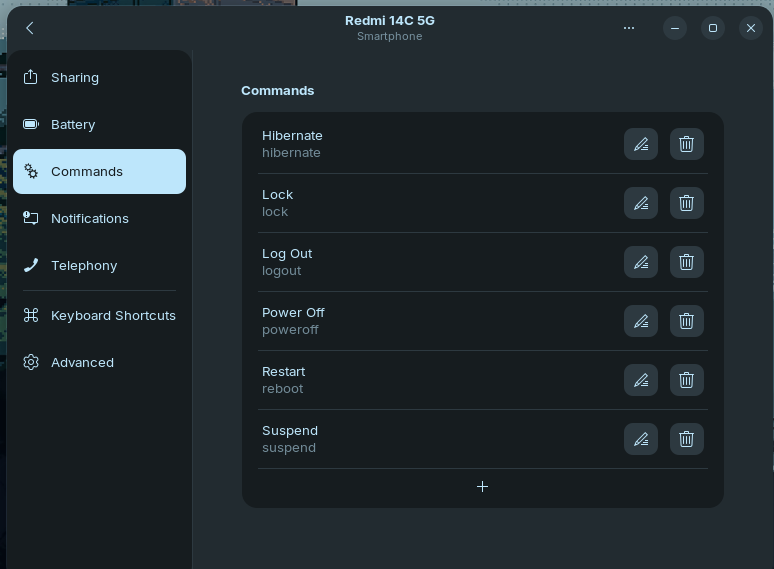Delete the Hibernate command
The image size is (774, 569).
click(x=686, y=144)
